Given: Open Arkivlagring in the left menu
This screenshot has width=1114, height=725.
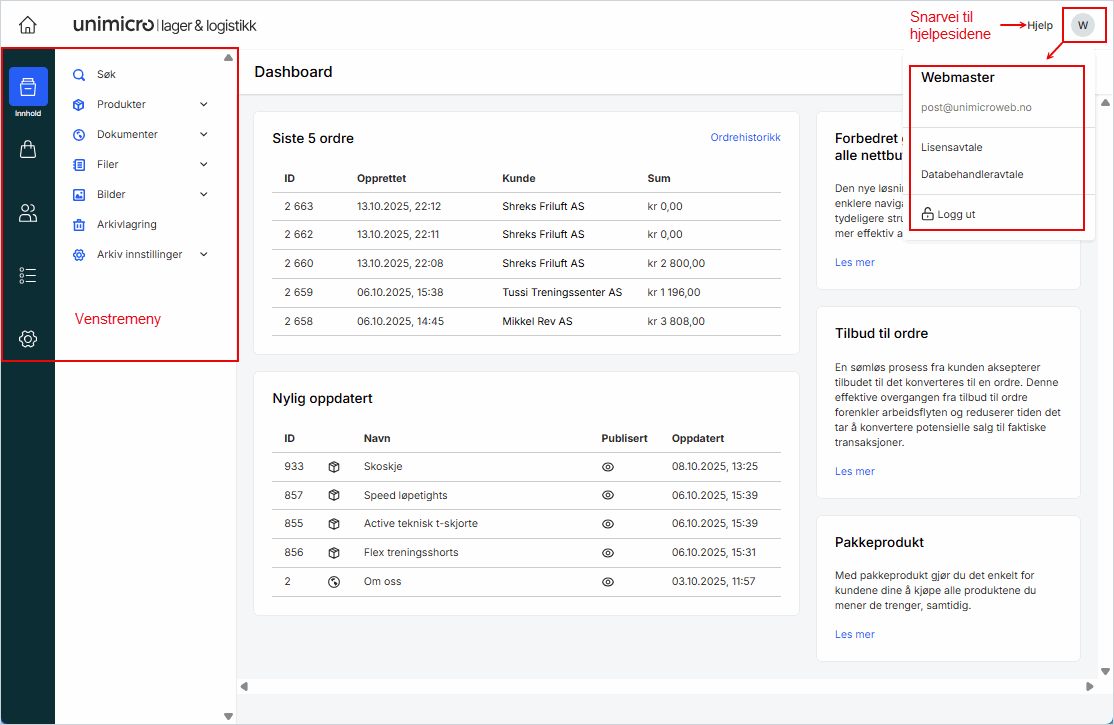Looking at the screenshot, I should pyautogui.click(x=126, y=224).
